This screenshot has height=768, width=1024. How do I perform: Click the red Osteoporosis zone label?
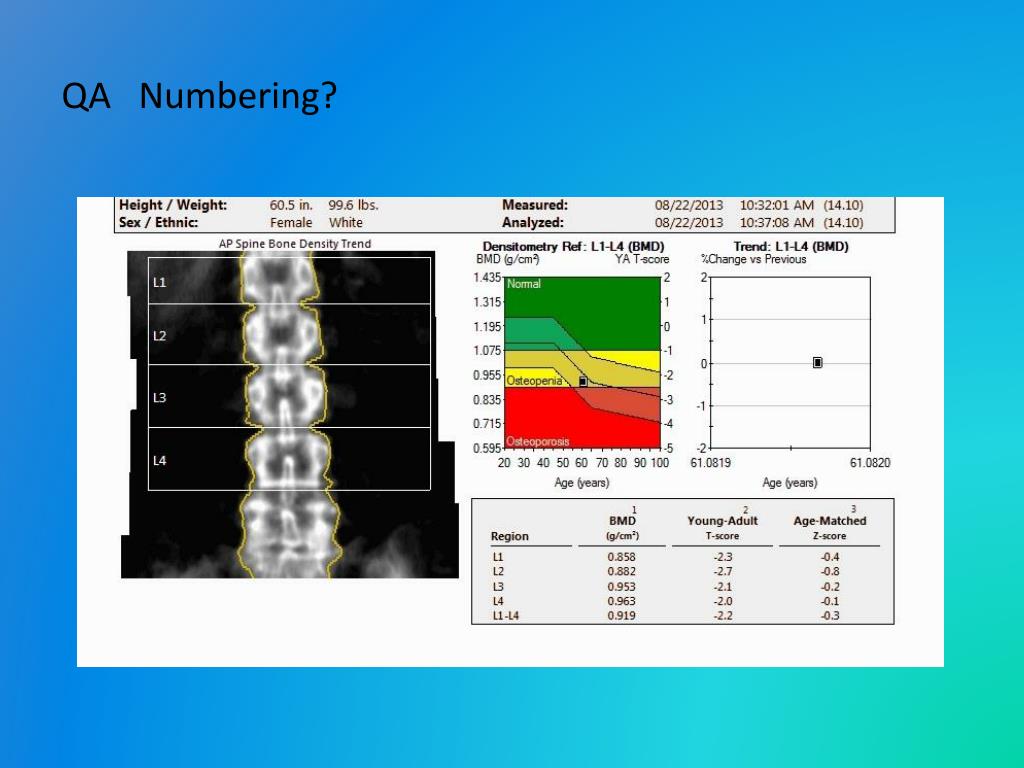point(537,441)
